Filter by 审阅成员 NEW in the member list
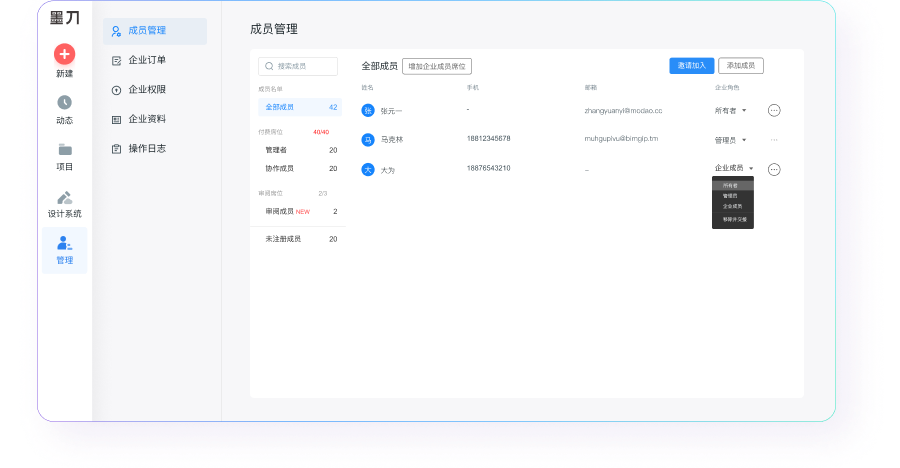The height and width of the screenshot is (468, 900). [300, 211]
